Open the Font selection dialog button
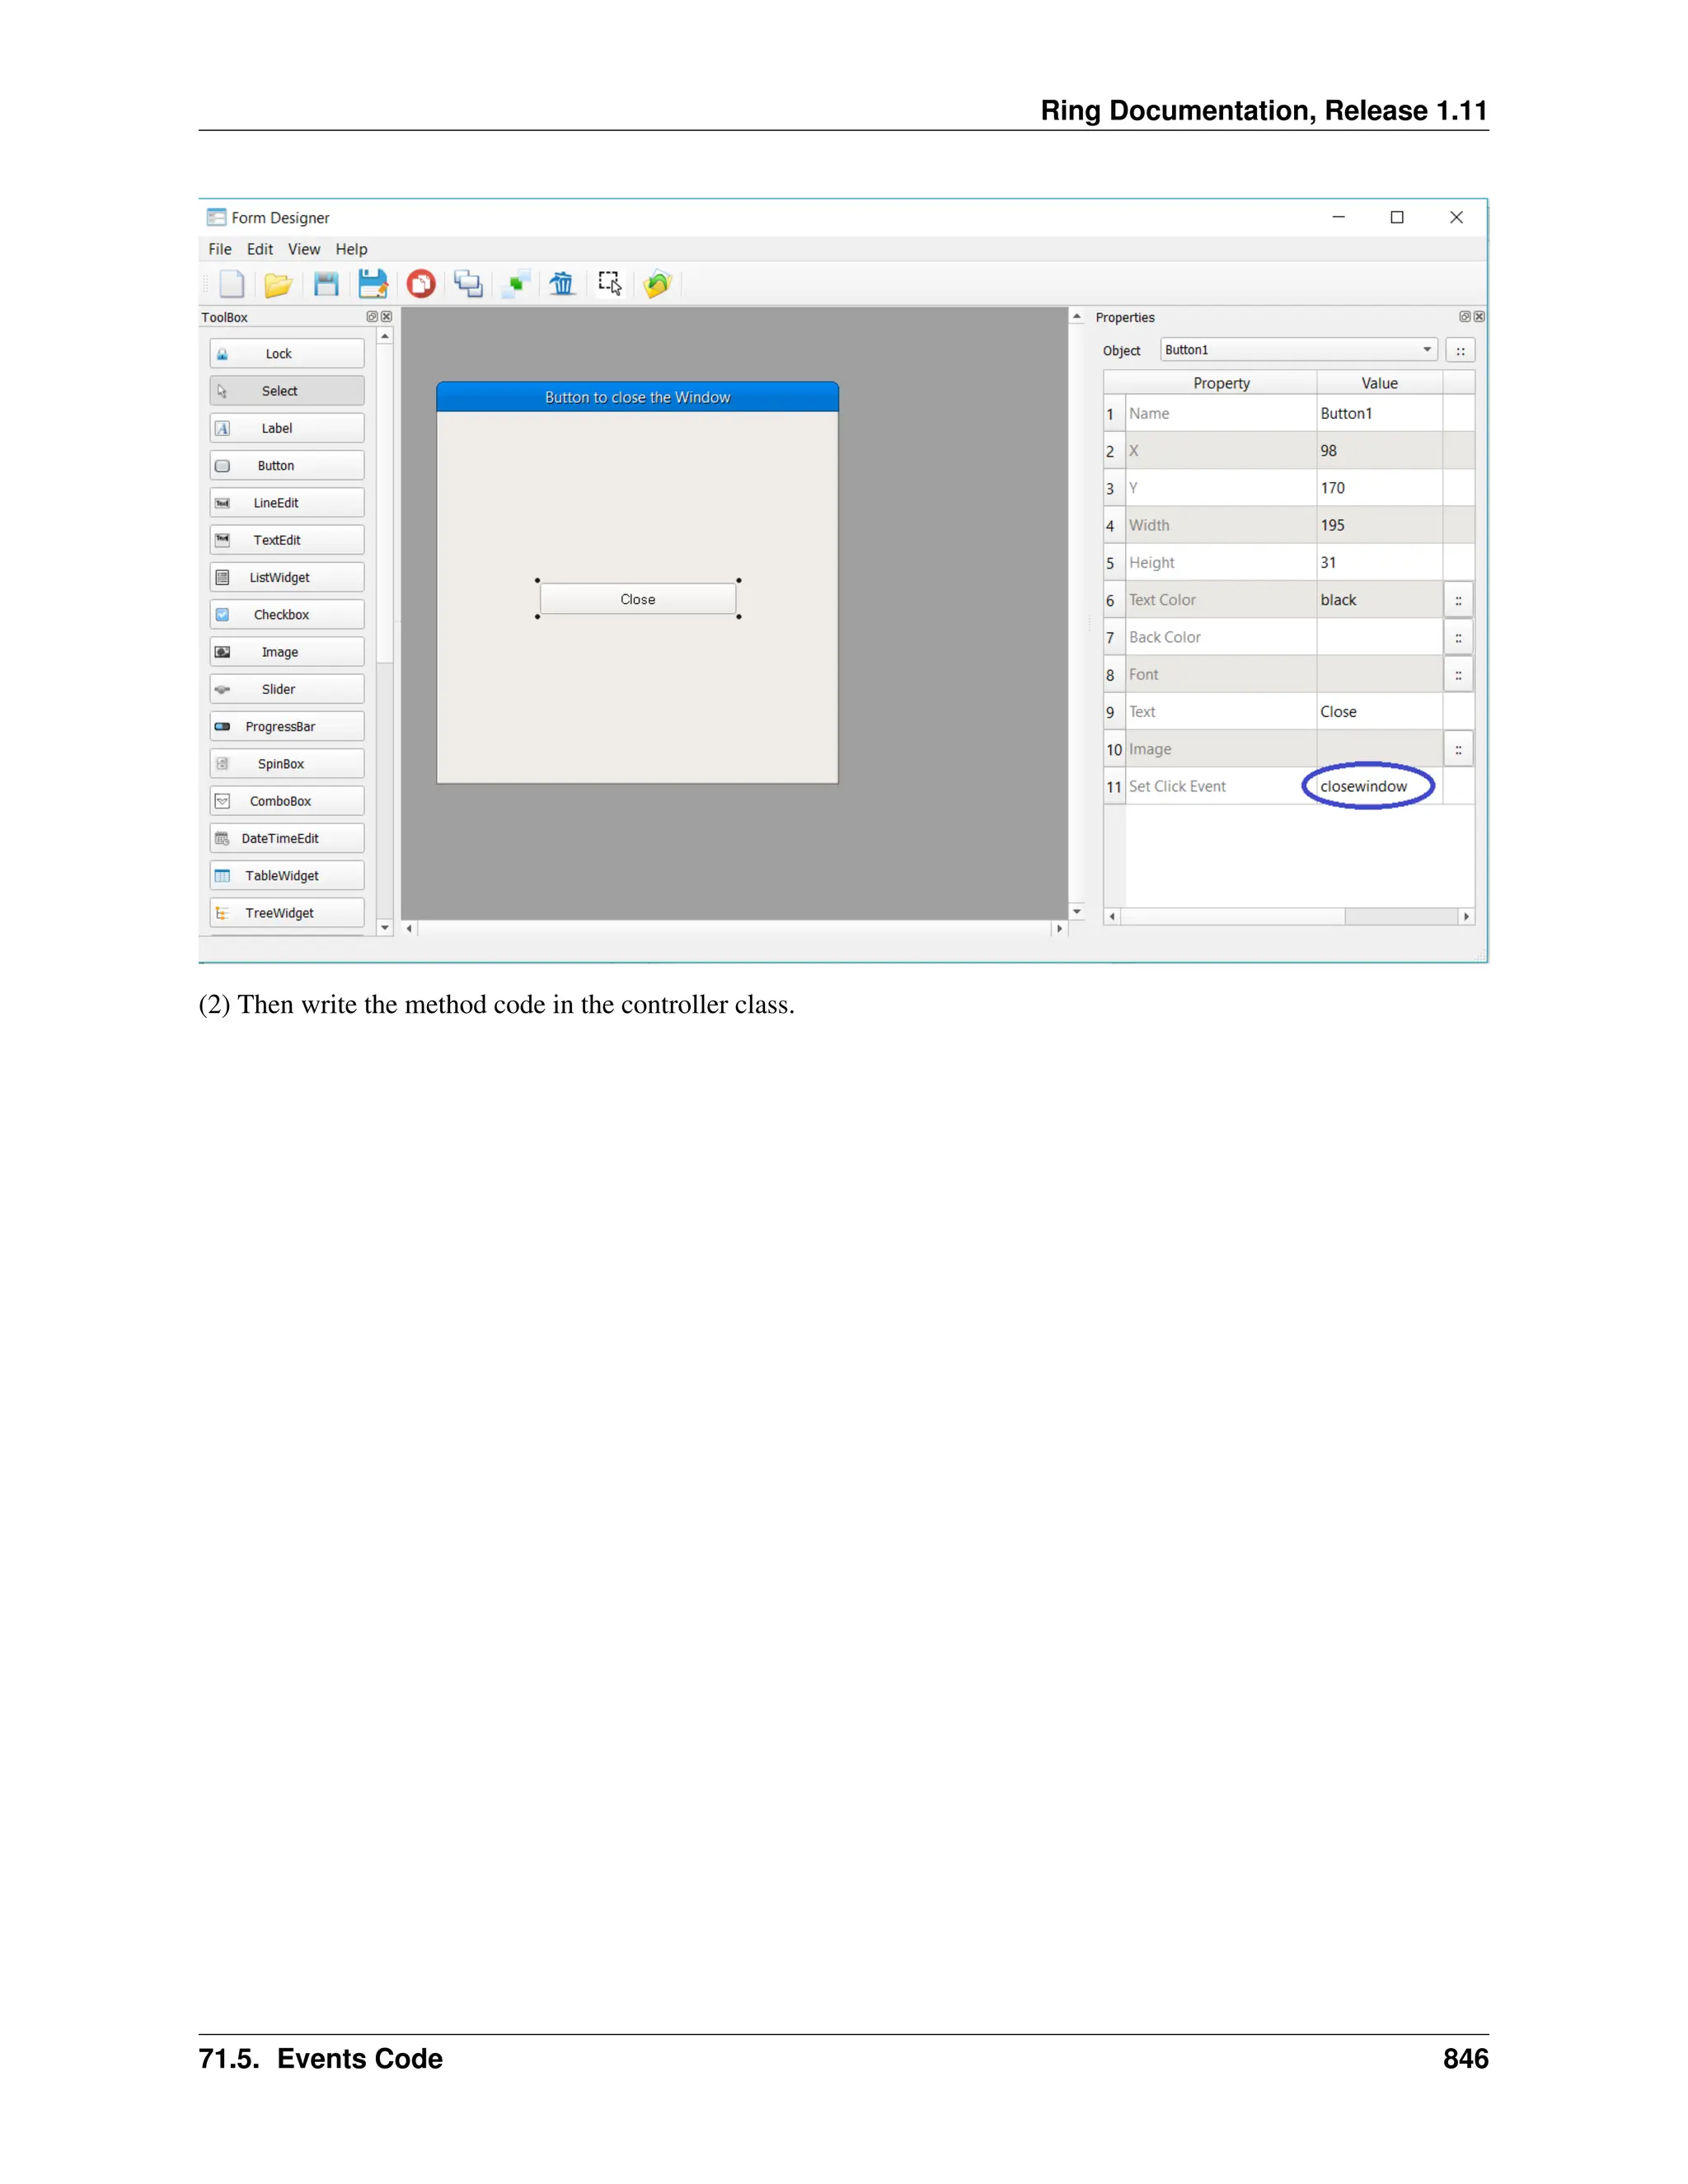This screenshot has height=2184, width=1688. pyautogui.click(x=1458, y=675)
